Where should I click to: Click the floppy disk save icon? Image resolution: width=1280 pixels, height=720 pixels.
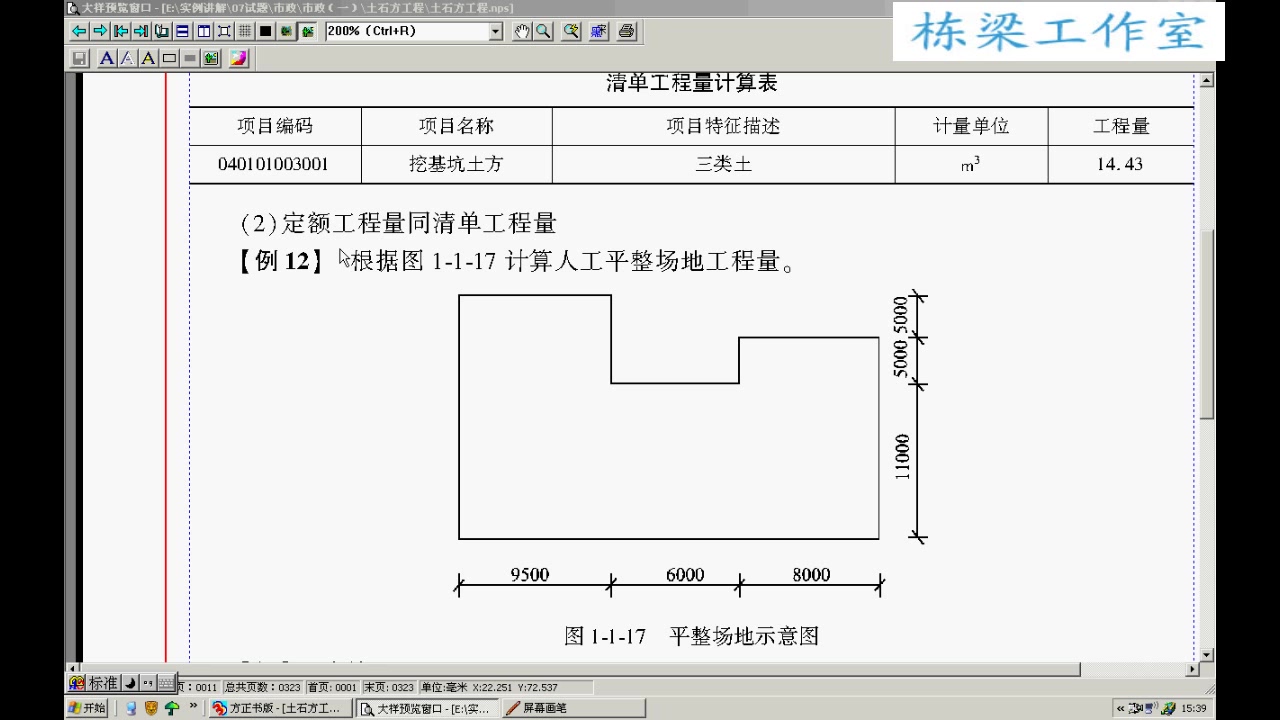pyautogui.click(x=80, y=59)
